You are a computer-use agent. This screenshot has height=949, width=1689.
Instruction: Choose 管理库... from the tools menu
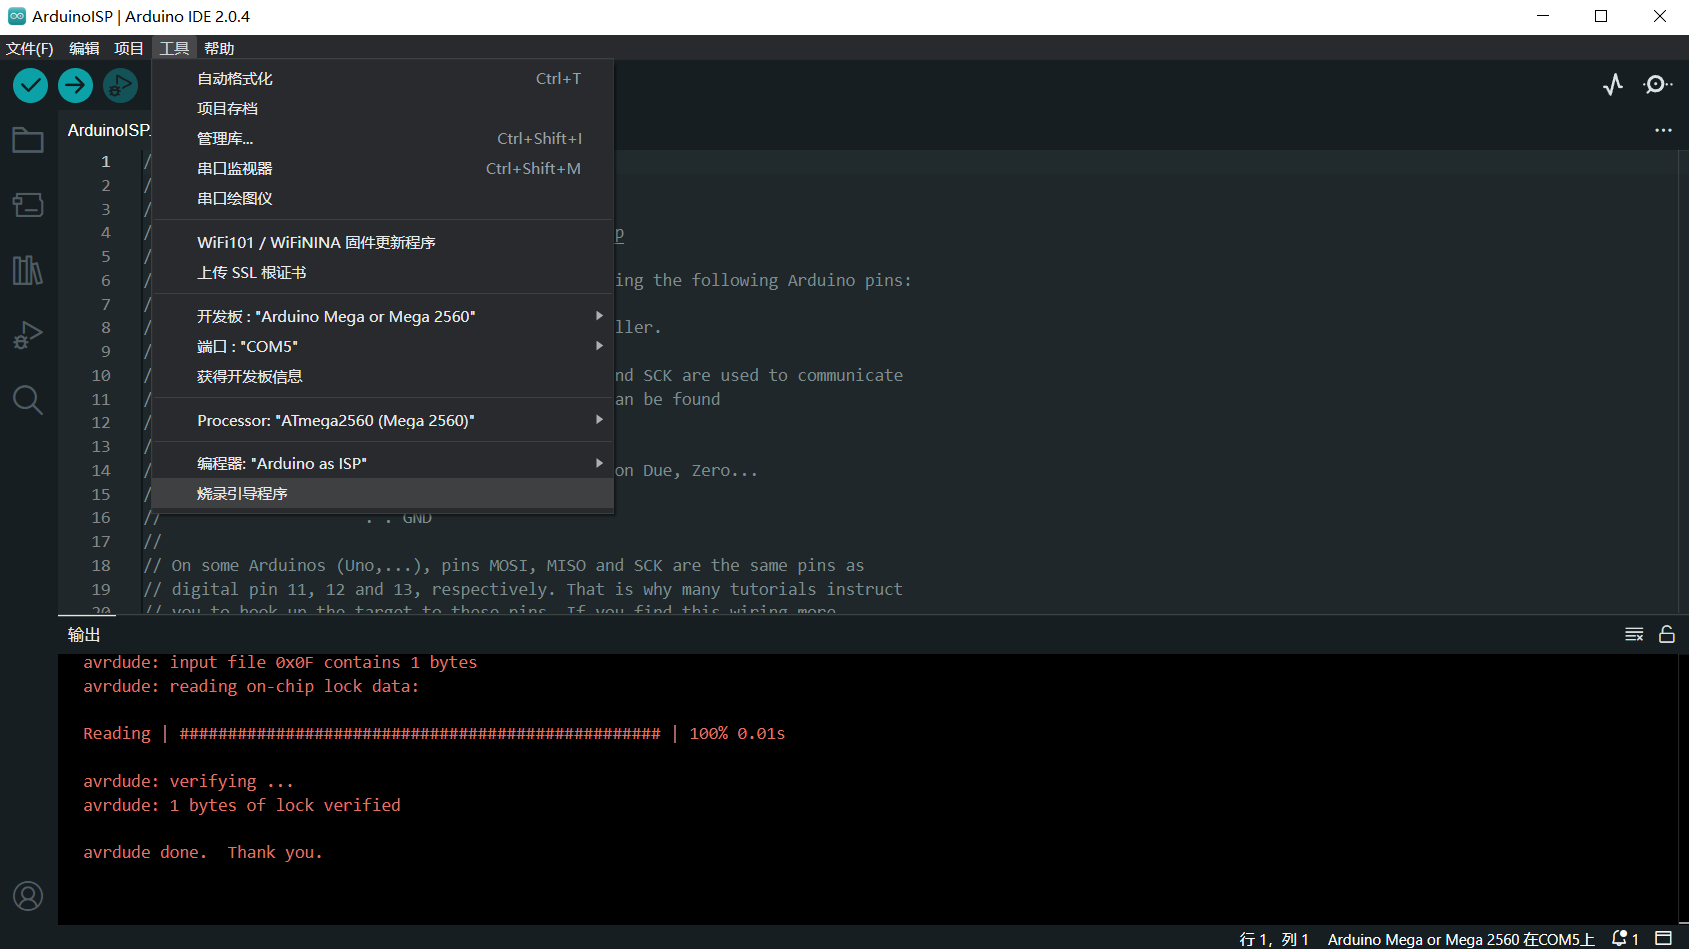tap(383, 139)
